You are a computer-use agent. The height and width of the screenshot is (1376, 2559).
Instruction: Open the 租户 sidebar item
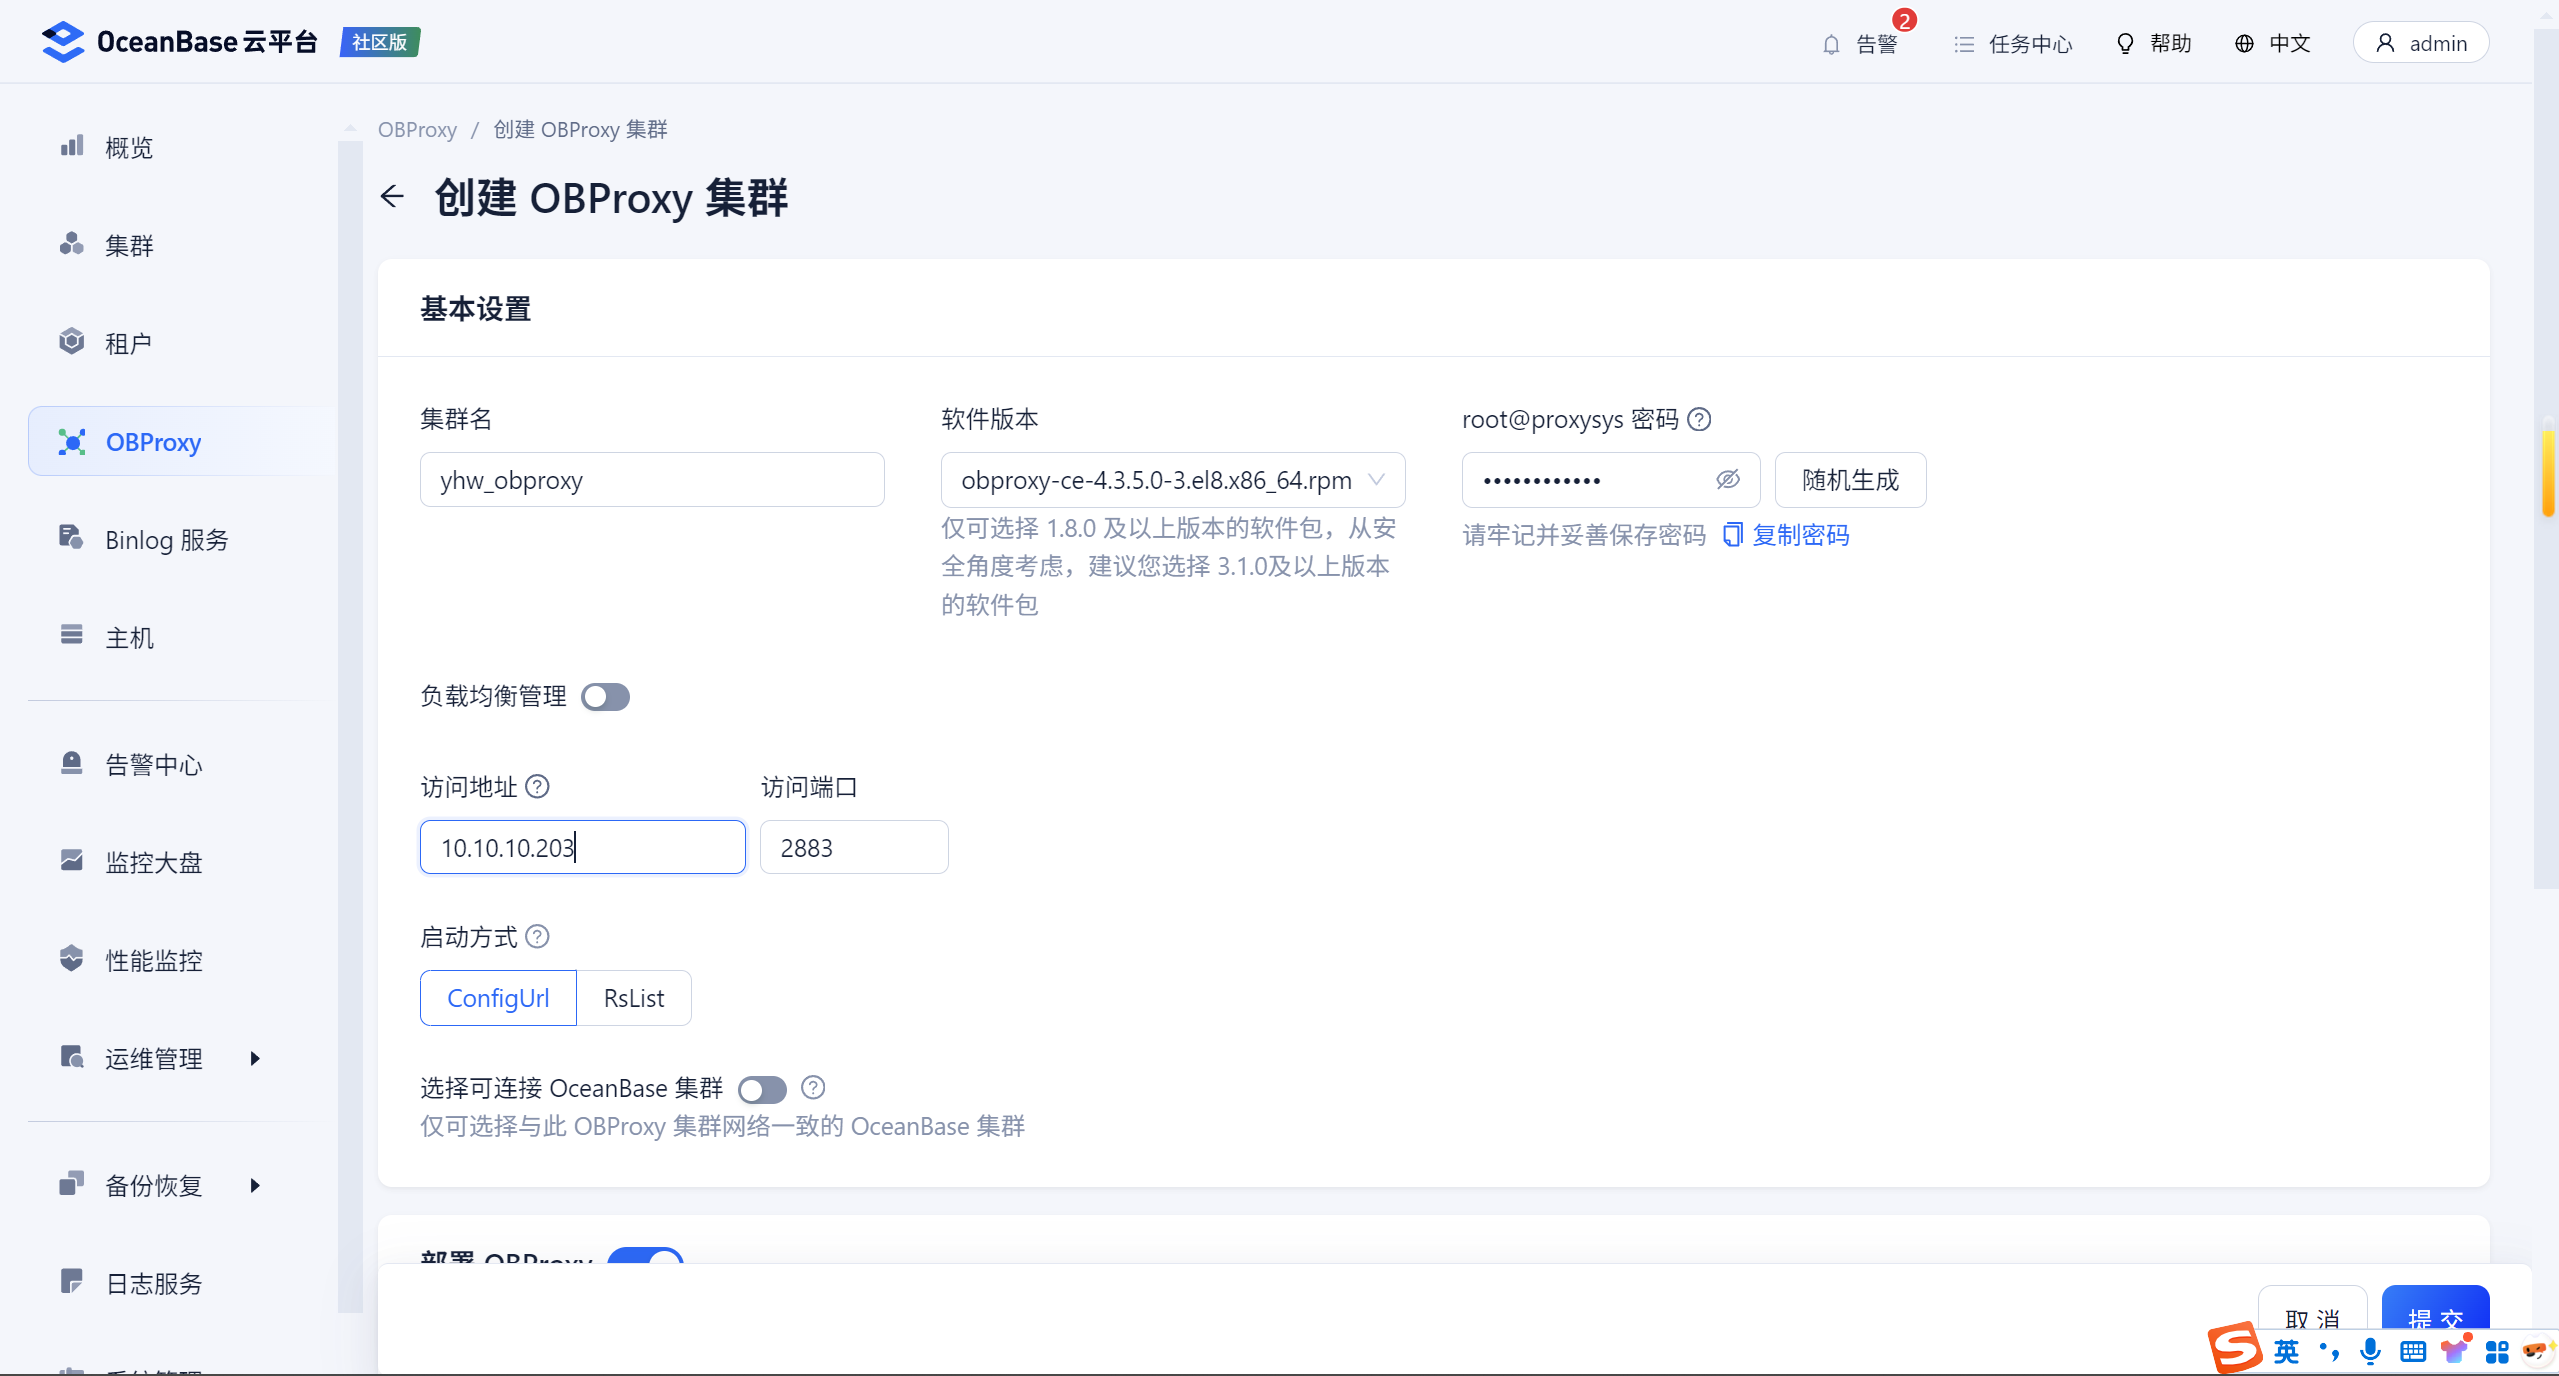tap(128, 343)
